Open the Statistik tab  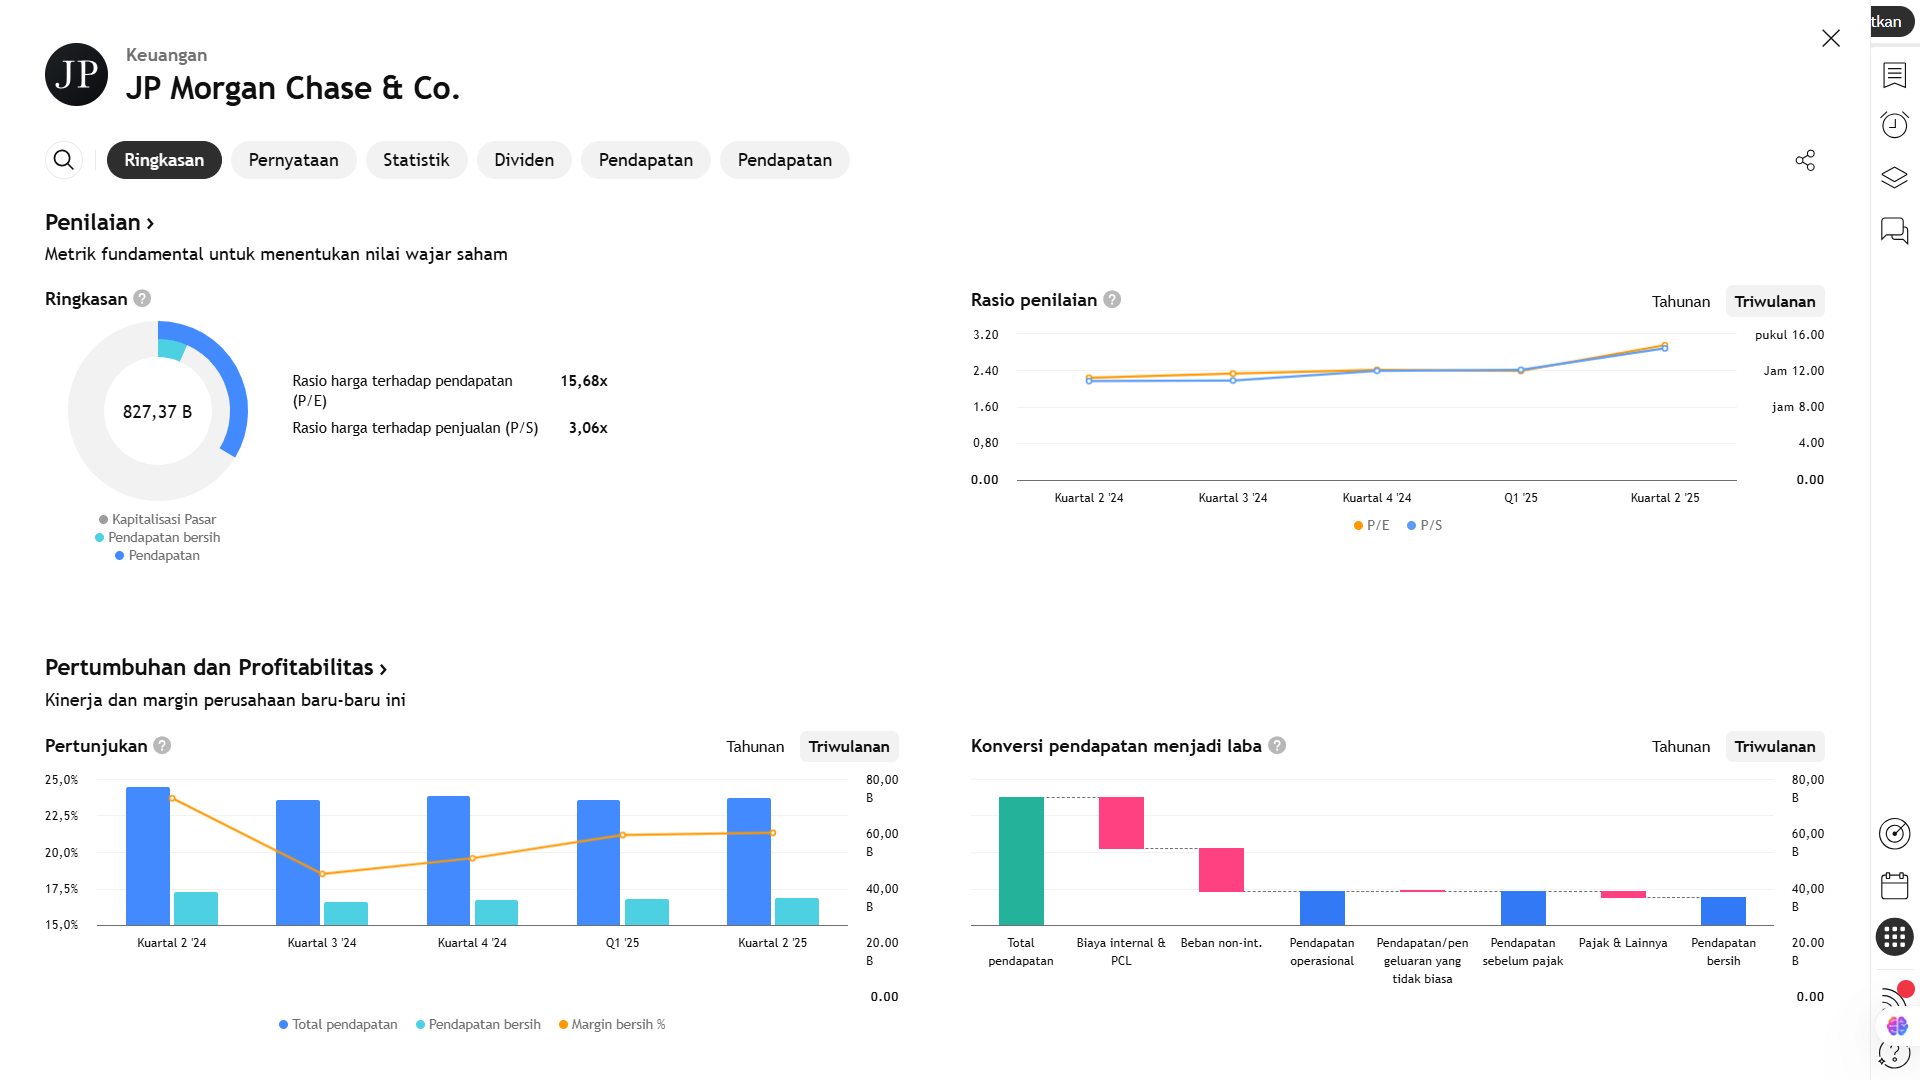416,160
